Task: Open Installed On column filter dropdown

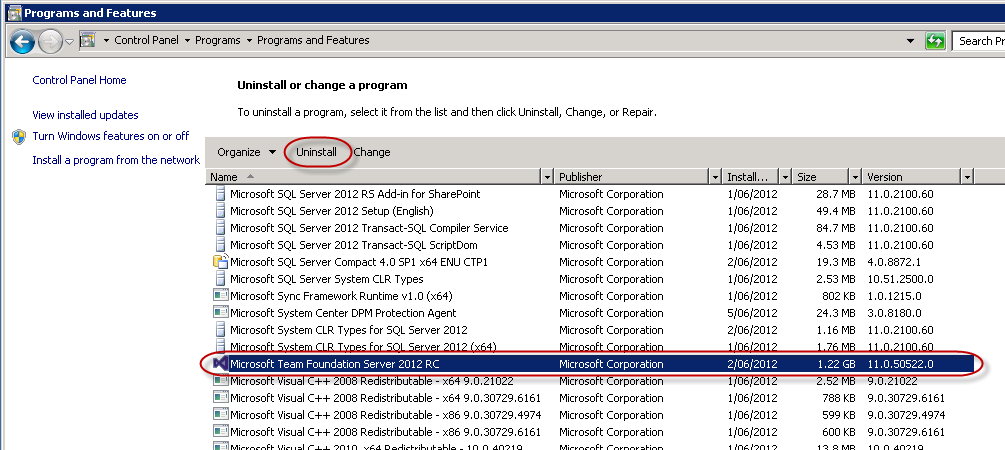Action: click(785, 177)
